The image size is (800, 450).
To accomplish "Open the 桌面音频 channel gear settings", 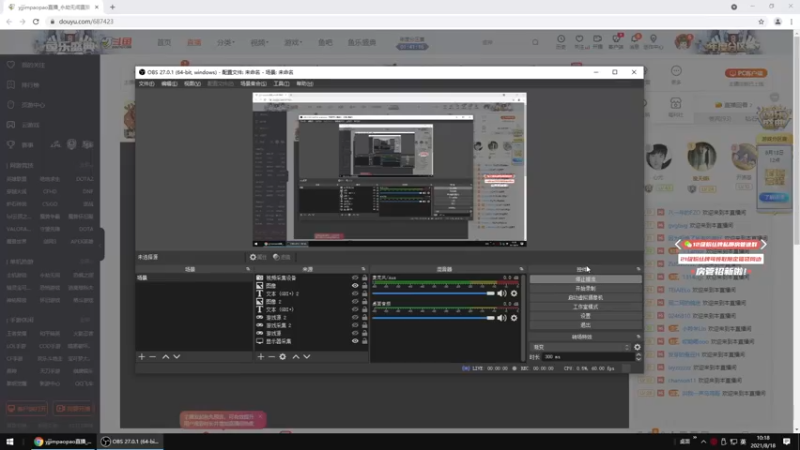I will click(514, 318).
